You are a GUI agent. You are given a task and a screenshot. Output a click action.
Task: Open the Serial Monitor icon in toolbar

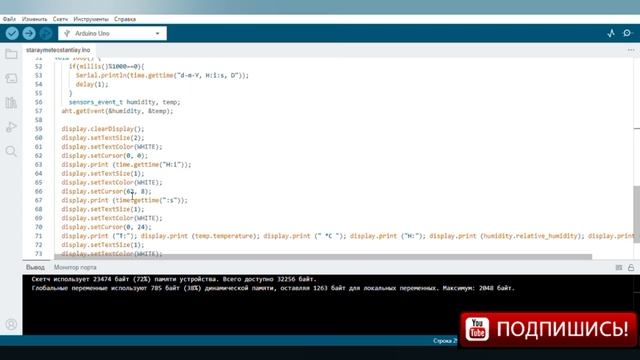[x=627, y=33]
